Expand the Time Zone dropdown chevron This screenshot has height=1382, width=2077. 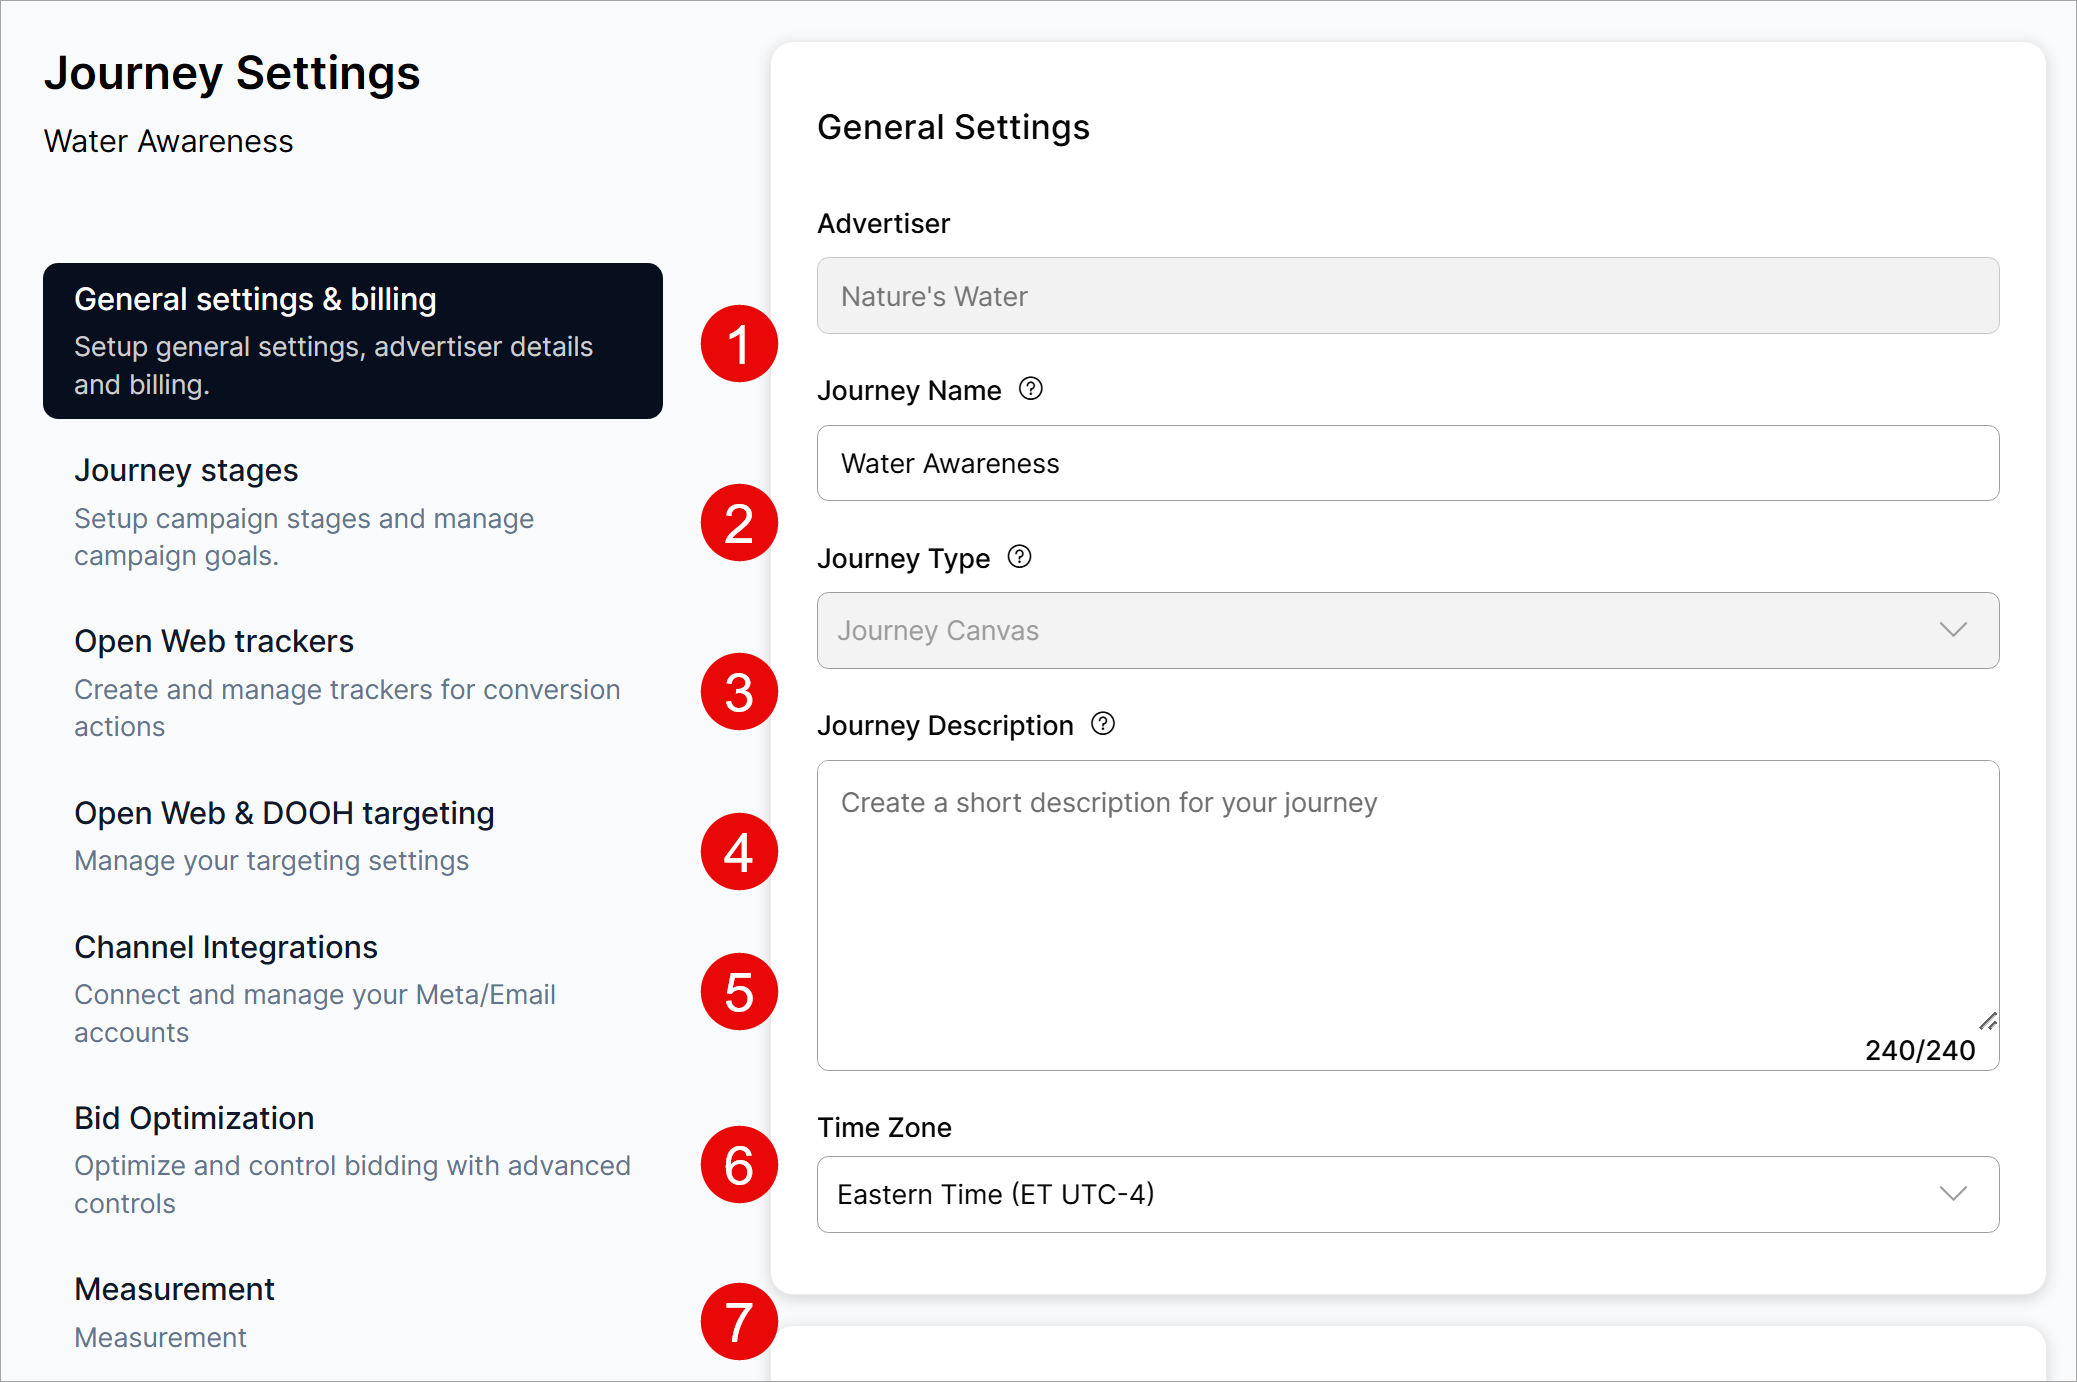[x=1953, y=1194]
